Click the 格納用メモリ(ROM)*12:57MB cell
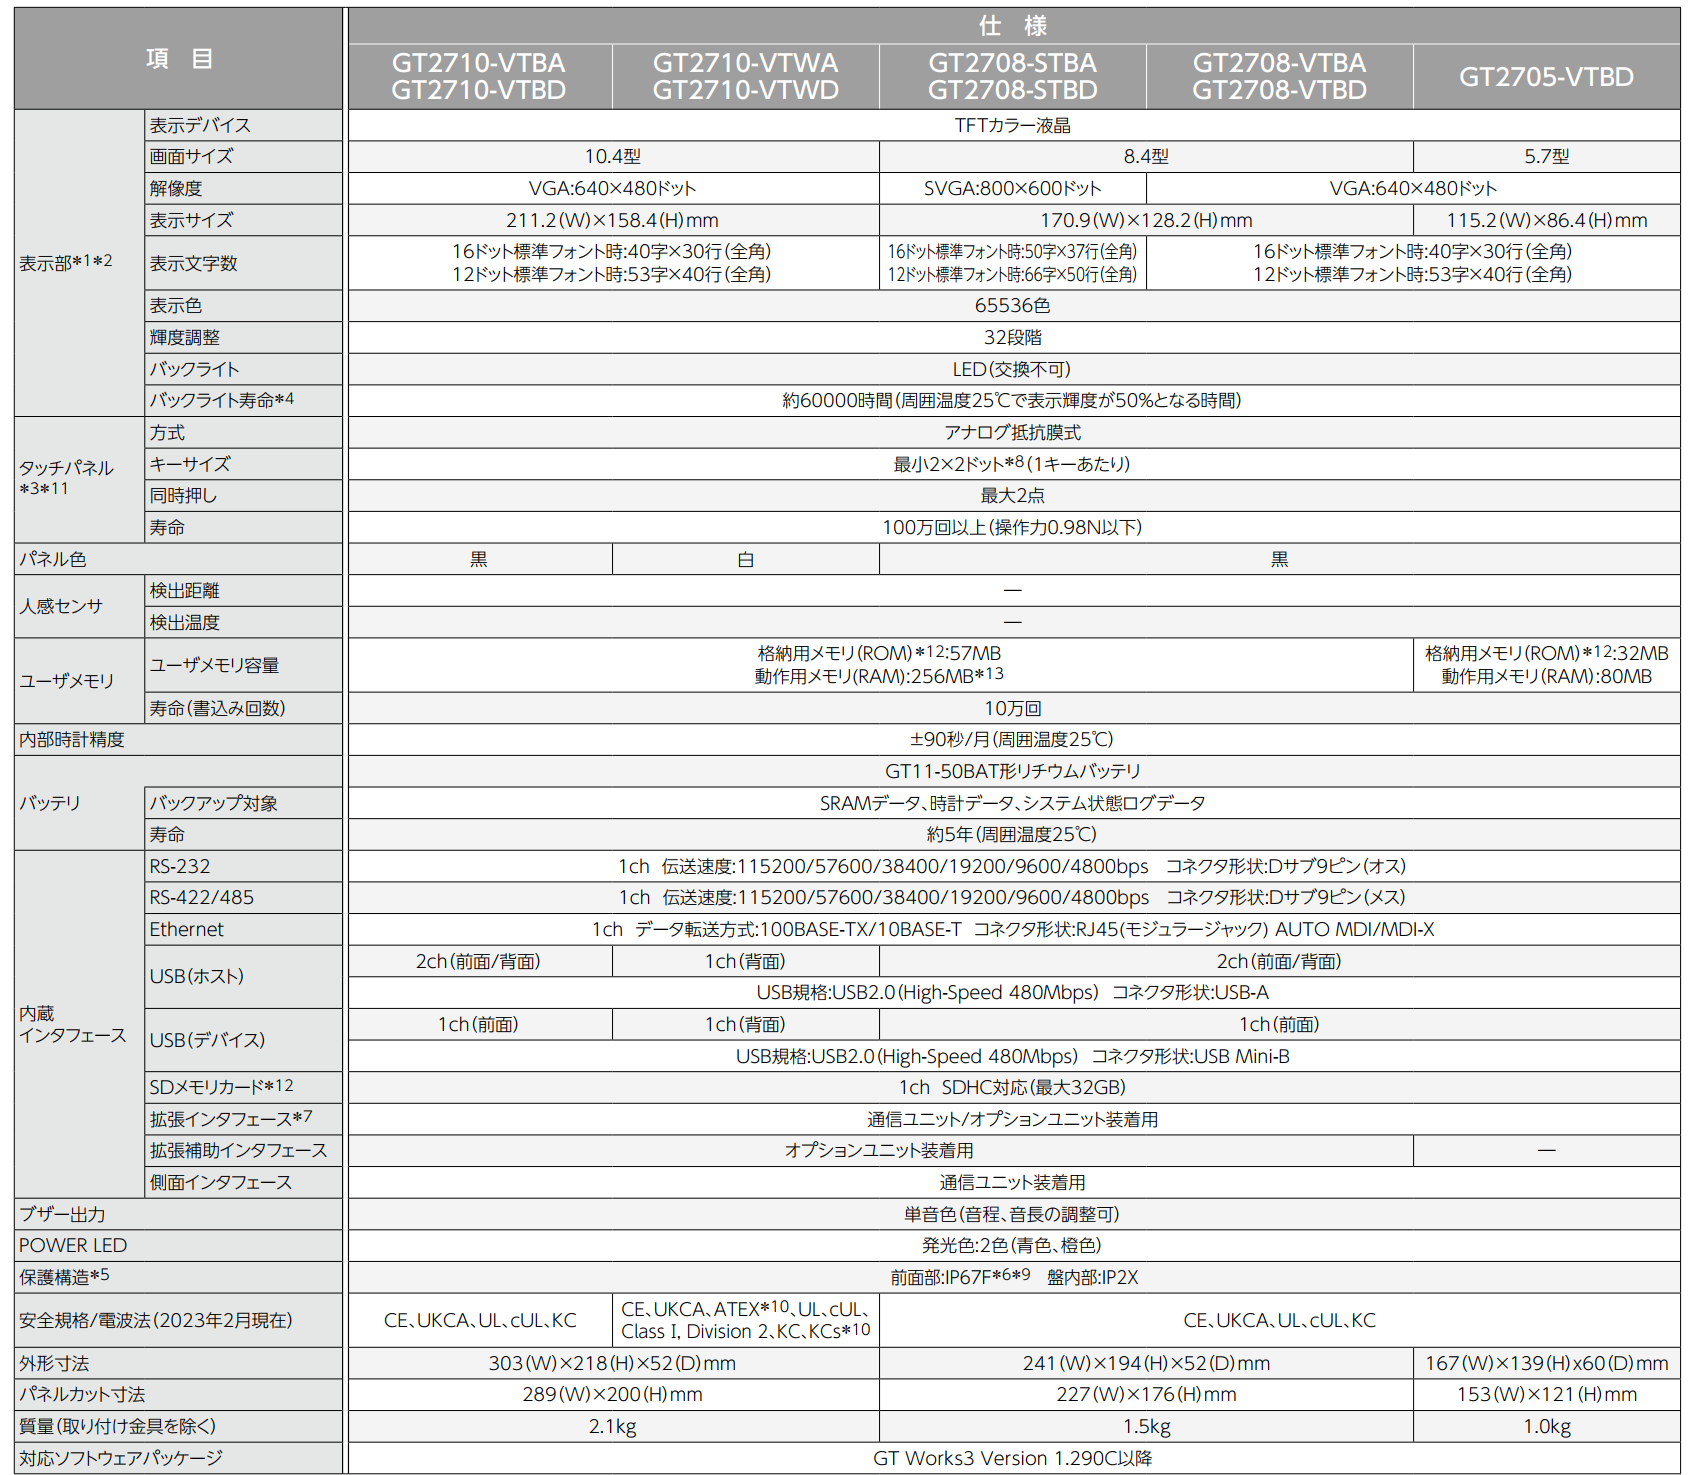 [880, 665]
